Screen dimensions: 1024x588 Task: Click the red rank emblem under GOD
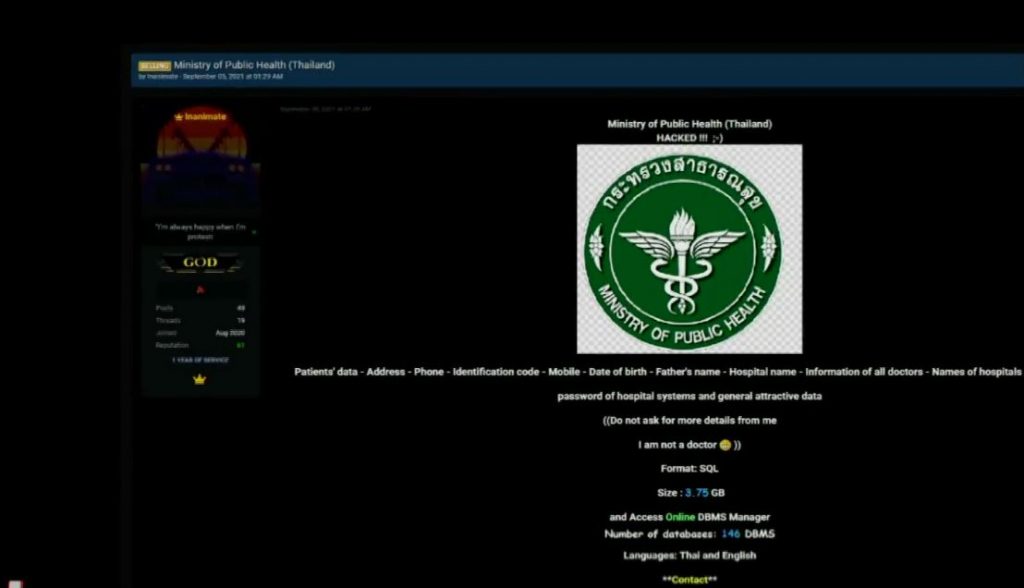click(200, 290)
